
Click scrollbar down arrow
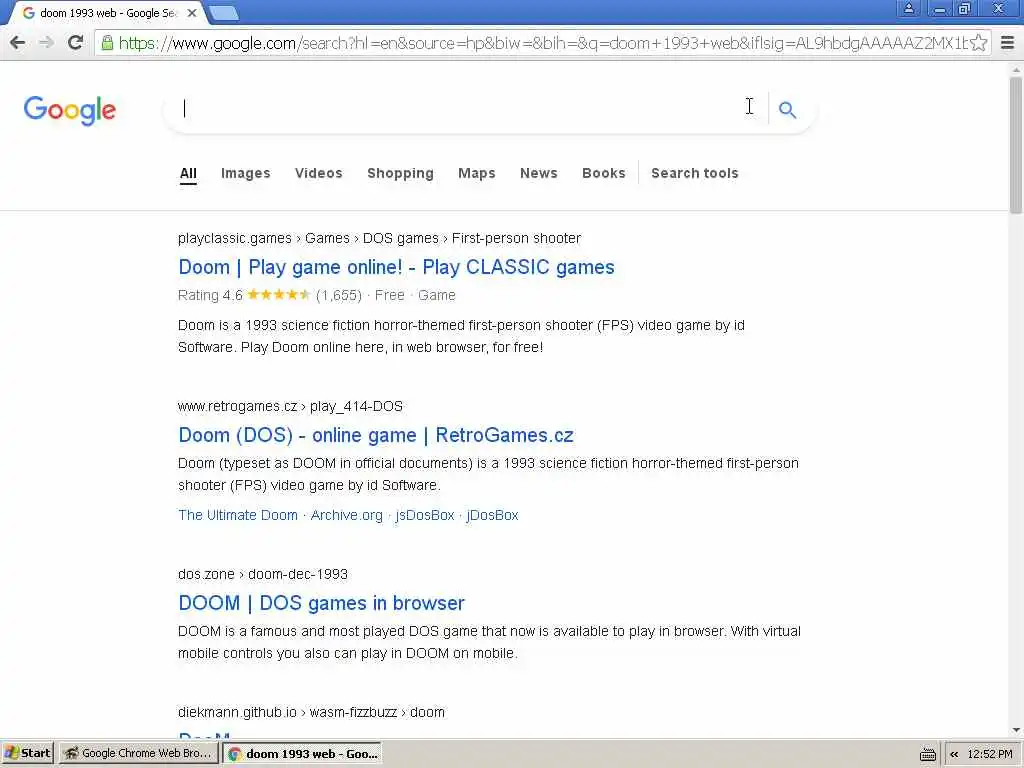[1016, 730]
